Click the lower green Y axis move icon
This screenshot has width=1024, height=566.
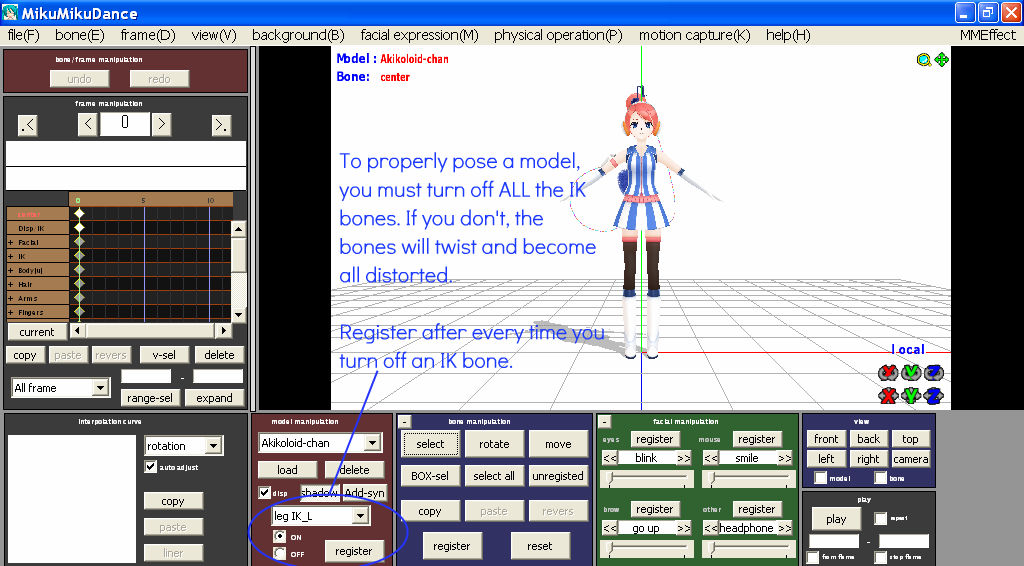pos(911,396)
